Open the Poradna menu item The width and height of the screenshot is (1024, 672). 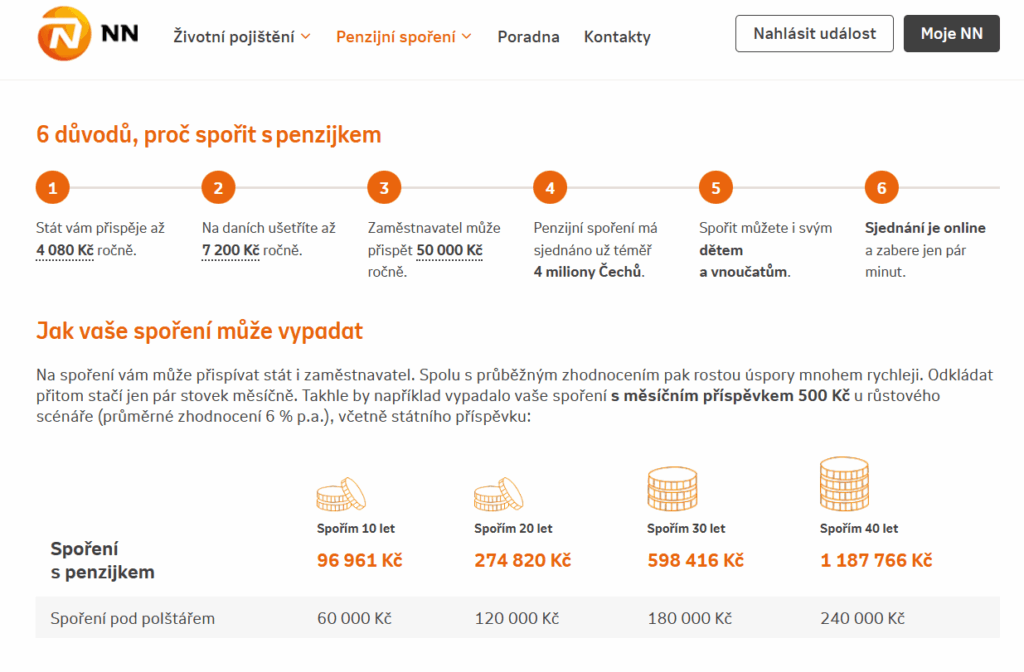click(x=528, y=37)
